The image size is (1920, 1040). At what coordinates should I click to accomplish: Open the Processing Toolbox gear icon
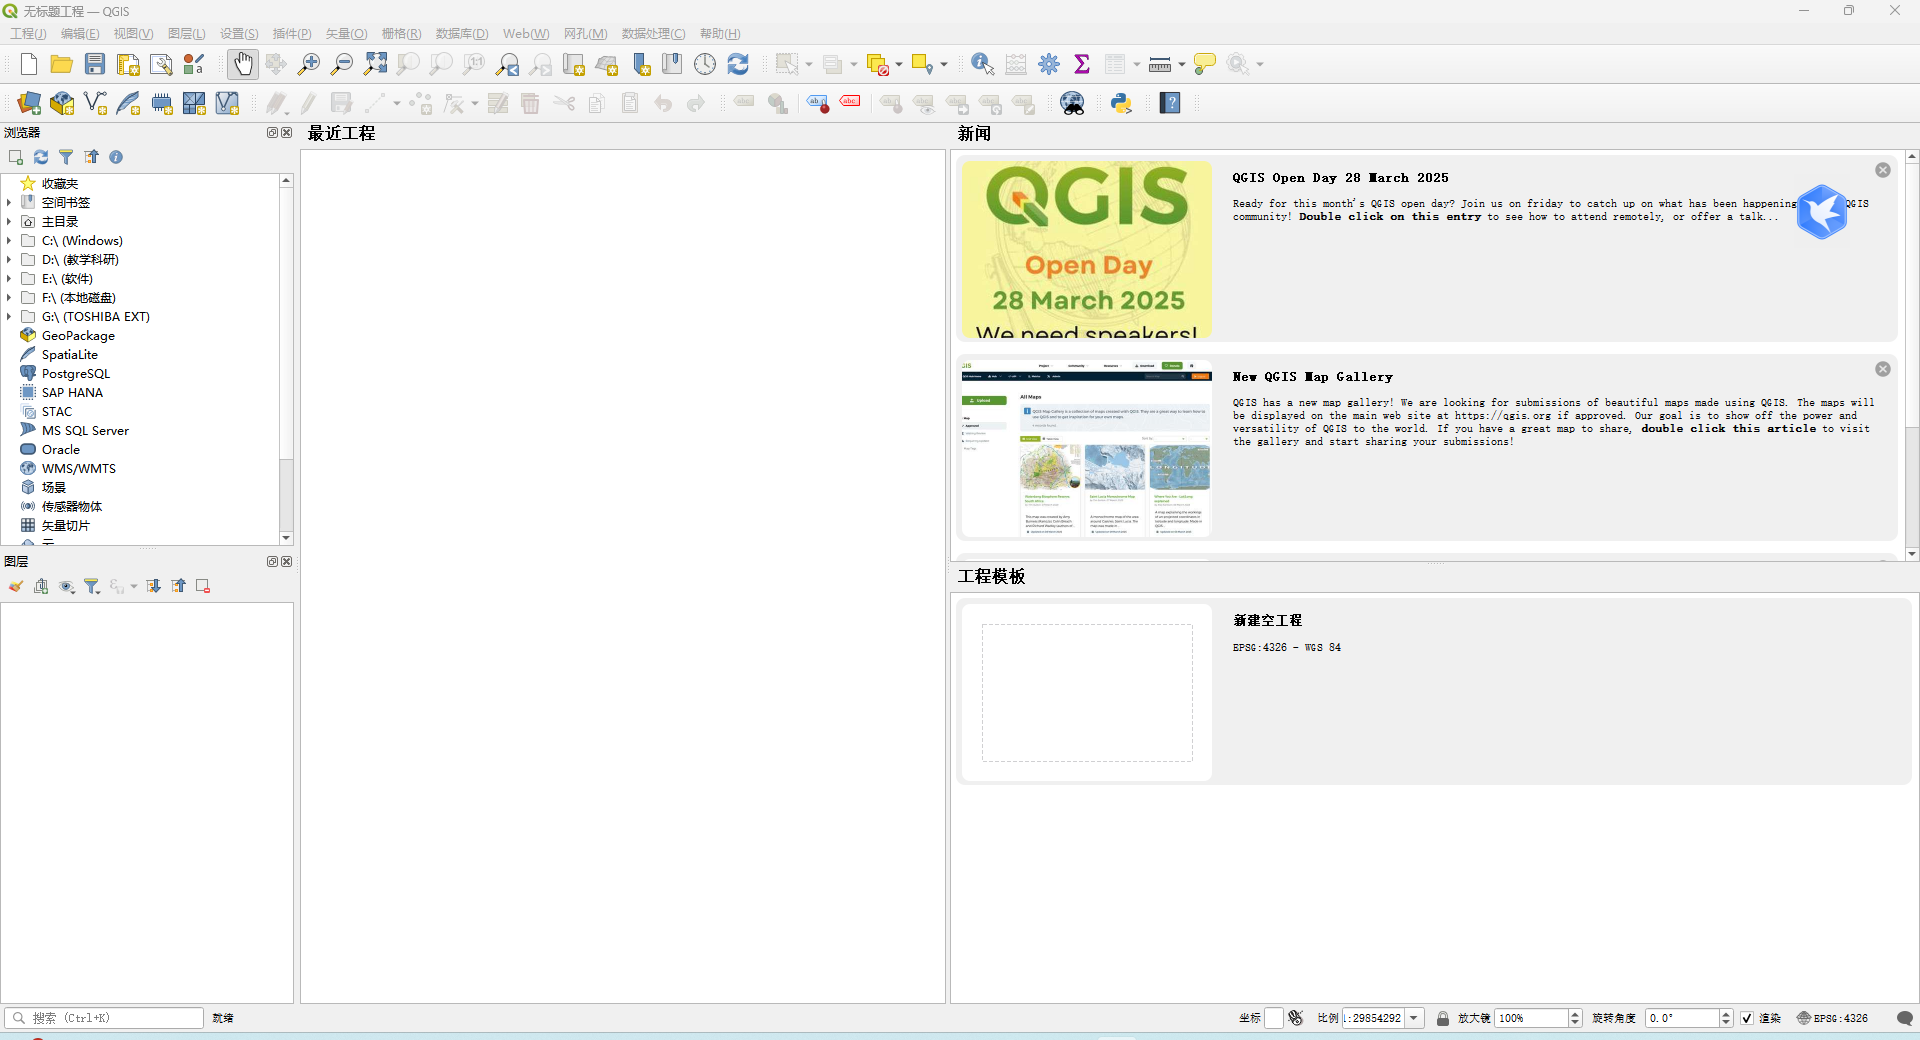[1049, 64]
